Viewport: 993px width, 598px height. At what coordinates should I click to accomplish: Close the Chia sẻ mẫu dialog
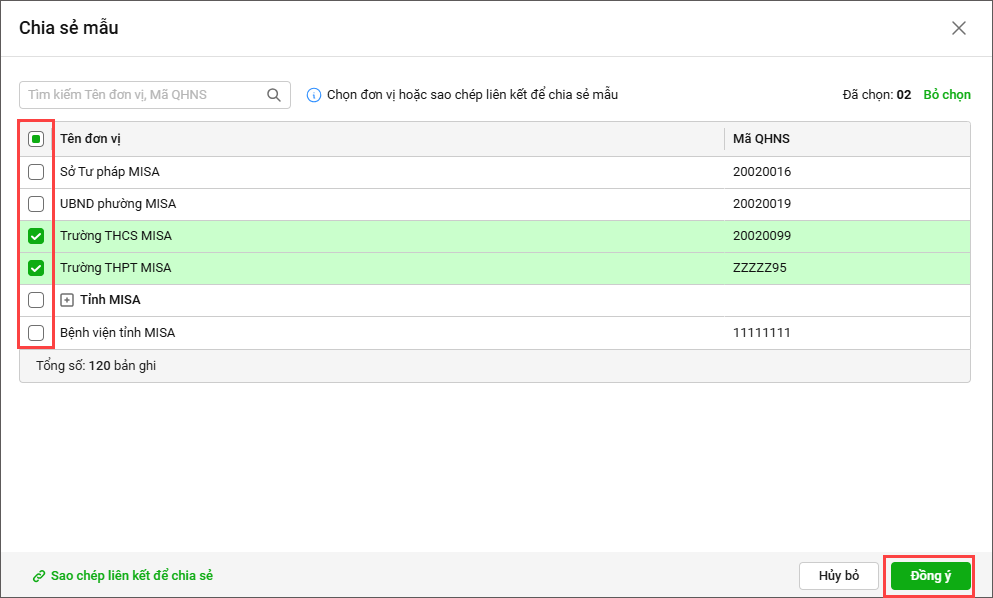click(958, 28)
